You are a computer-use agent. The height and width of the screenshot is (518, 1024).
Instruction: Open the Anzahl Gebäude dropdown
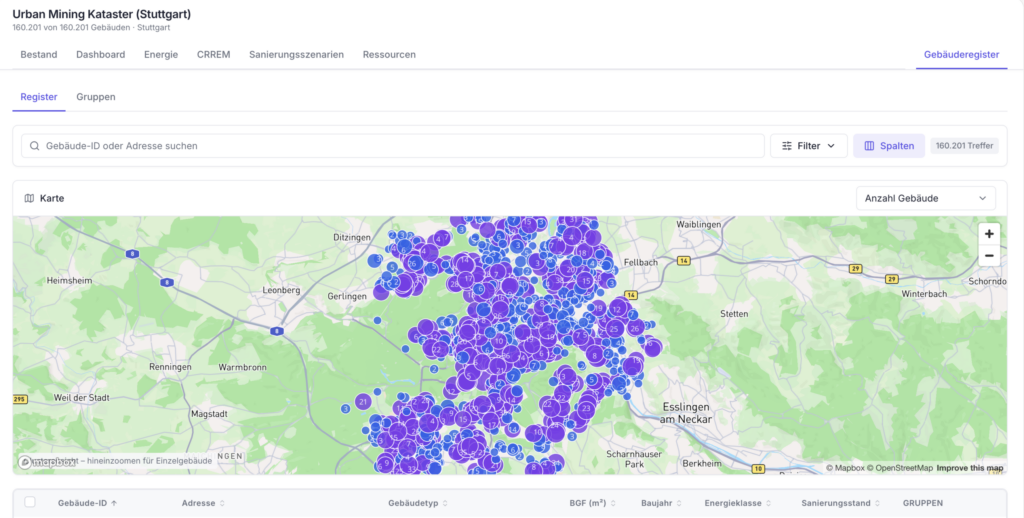coord(925,198)
